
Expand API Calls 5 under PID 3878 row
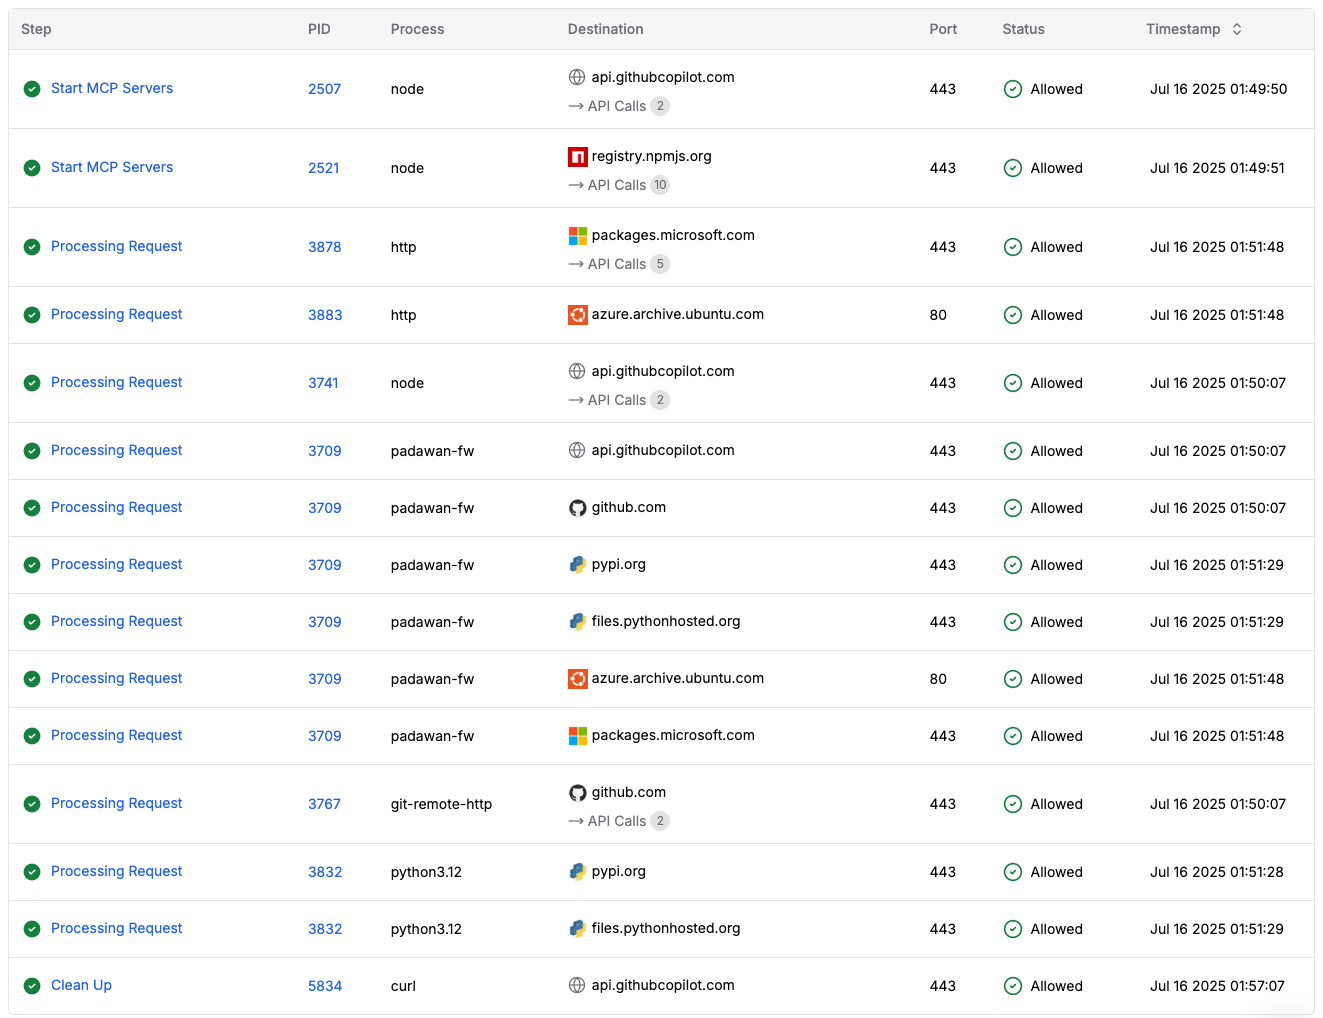click(618, 264)
